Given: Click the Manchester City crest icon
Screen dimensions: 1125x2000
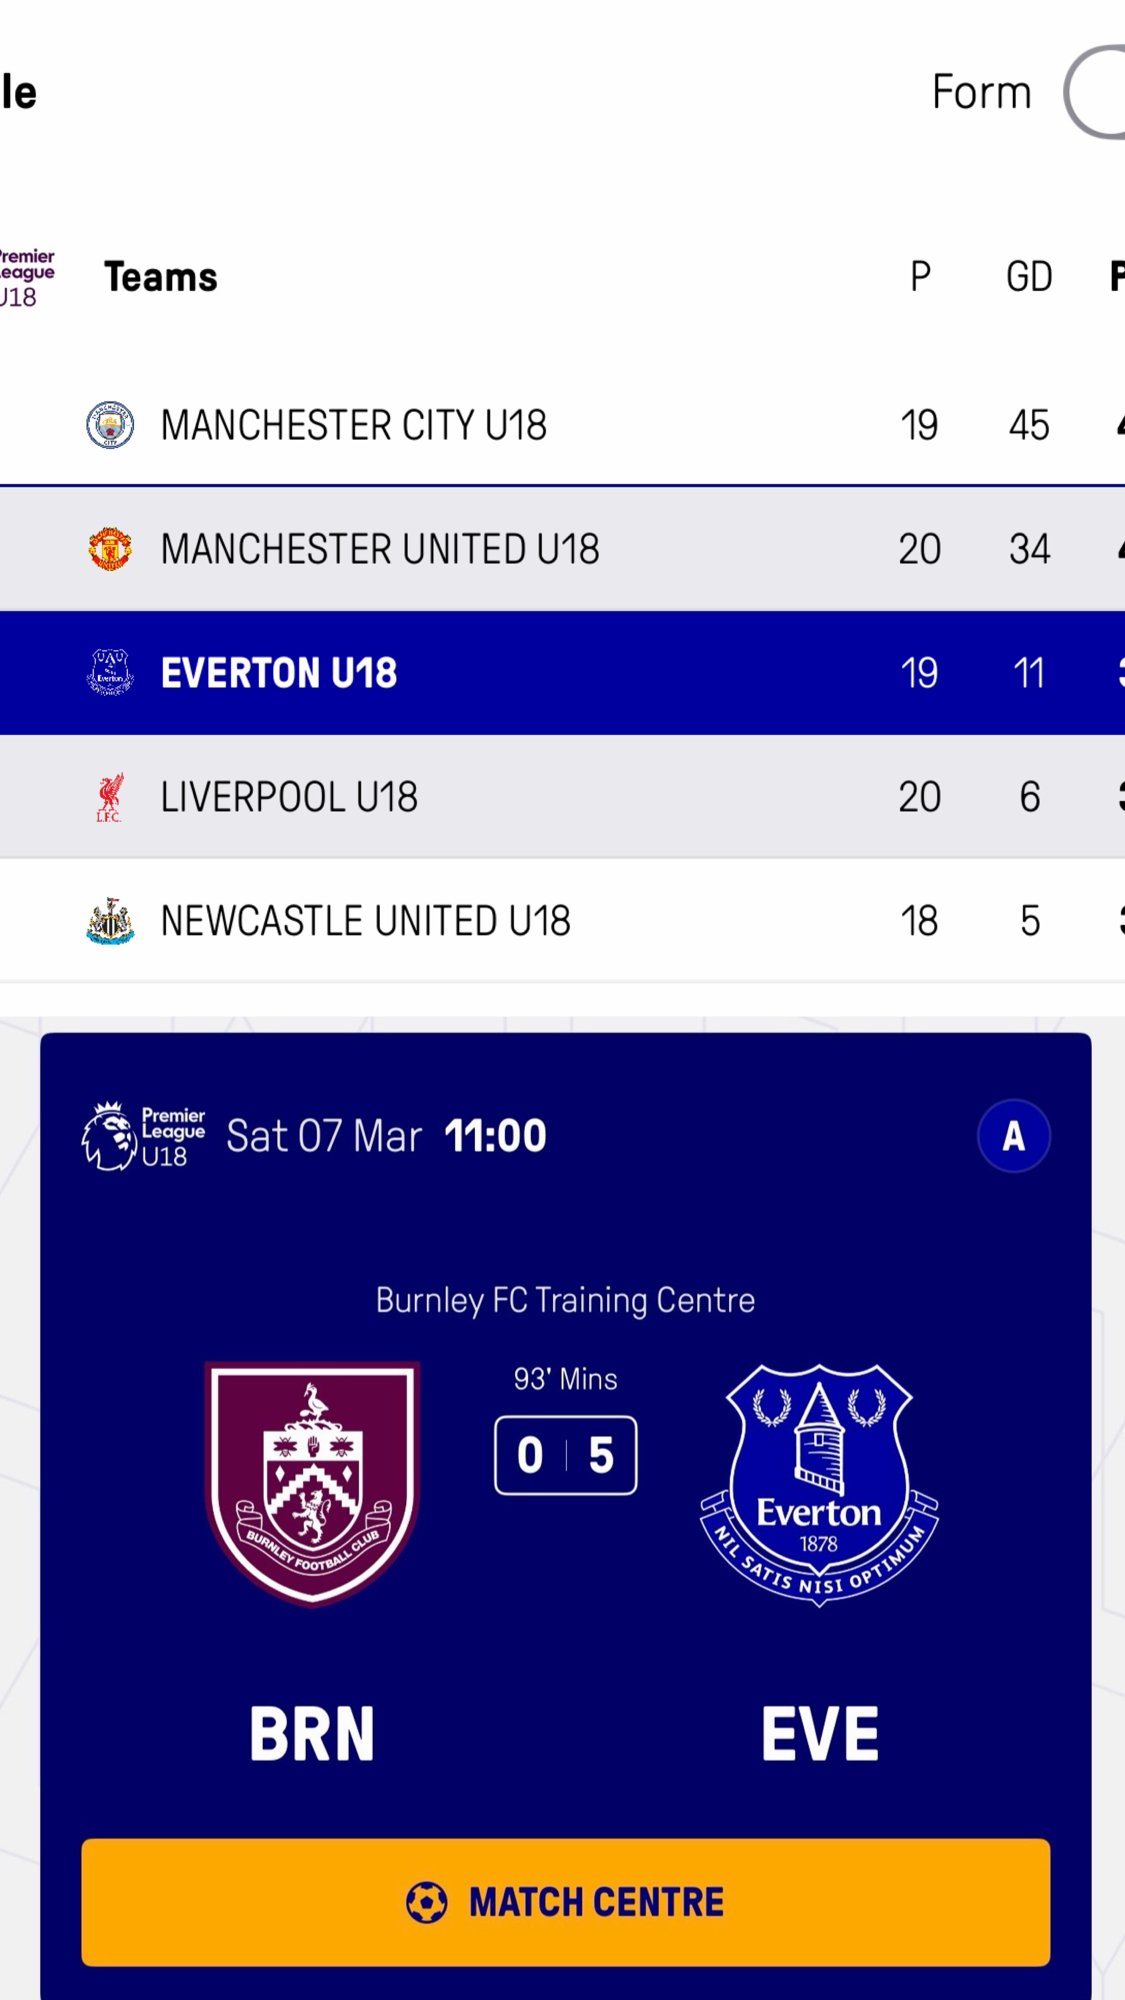Looking at the screenshot, I should (110, 425).
